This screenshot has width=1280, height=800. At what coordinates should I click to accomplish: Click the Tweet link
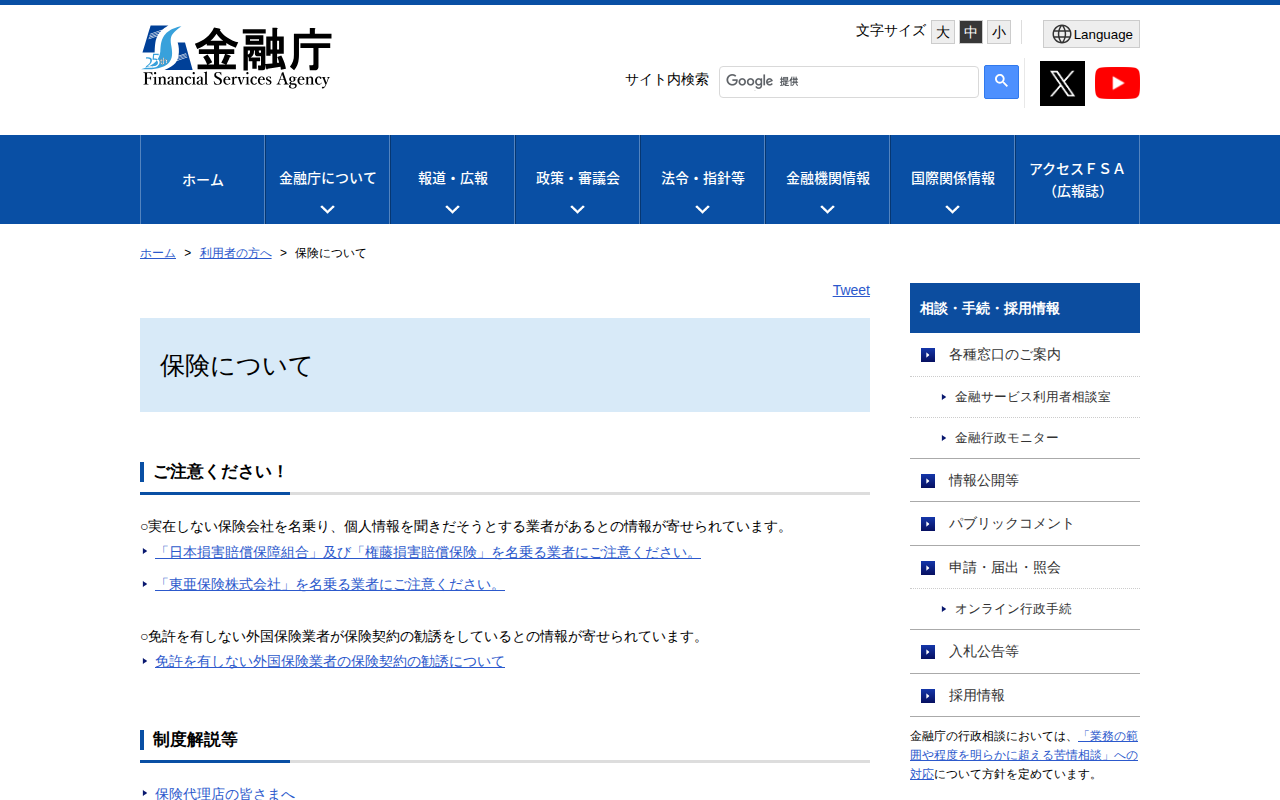click(851, 290)
